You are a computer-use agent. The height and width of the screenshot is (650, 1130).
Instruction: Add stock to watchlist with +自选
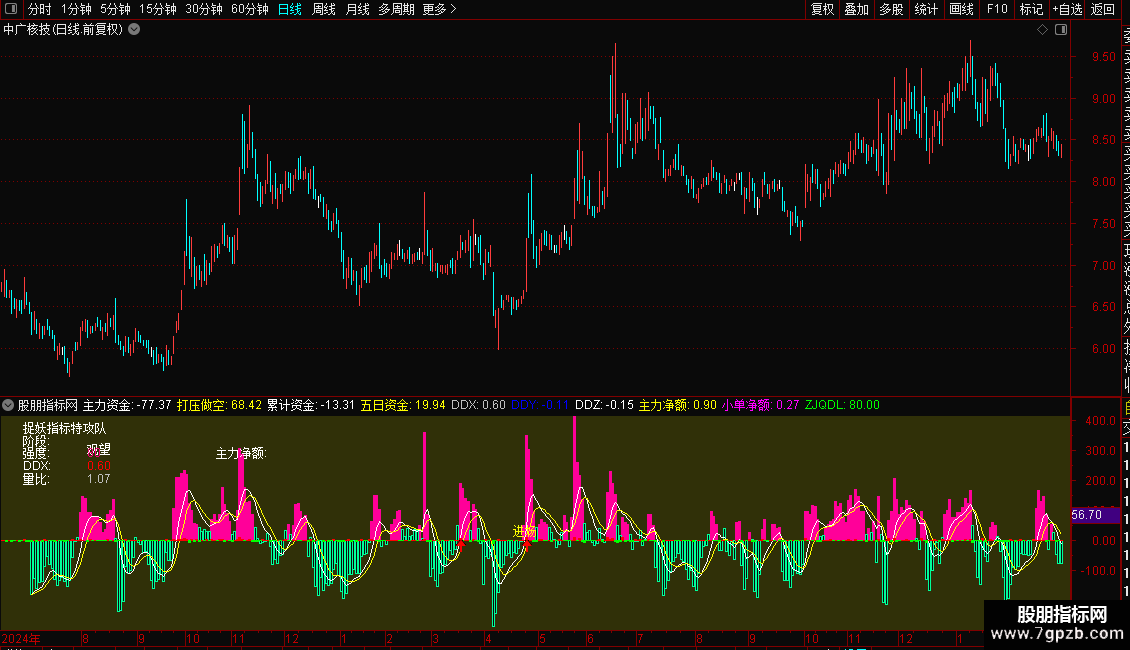[1067, 10]
